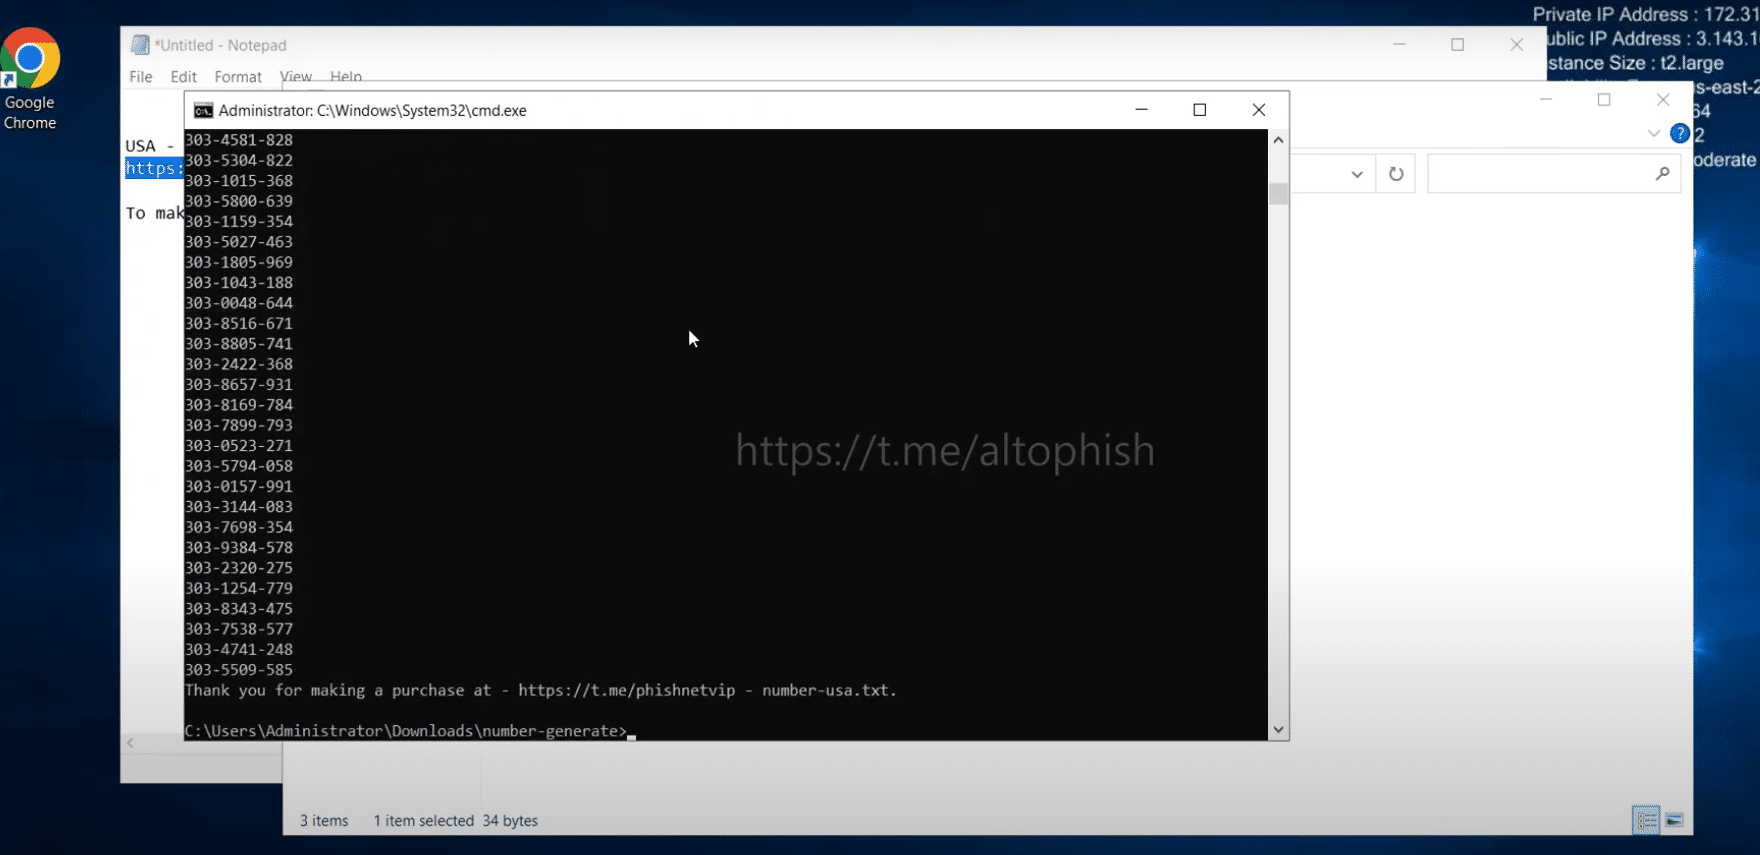Open the Explorer address bar history dropdown
This screenshot has width=1760, height=855.
coord(1357,174)
